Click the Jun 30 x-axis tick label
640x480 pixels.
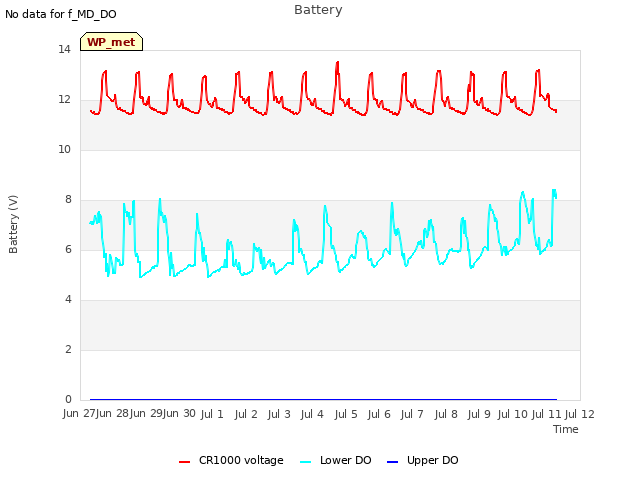(x=179, y=413)
